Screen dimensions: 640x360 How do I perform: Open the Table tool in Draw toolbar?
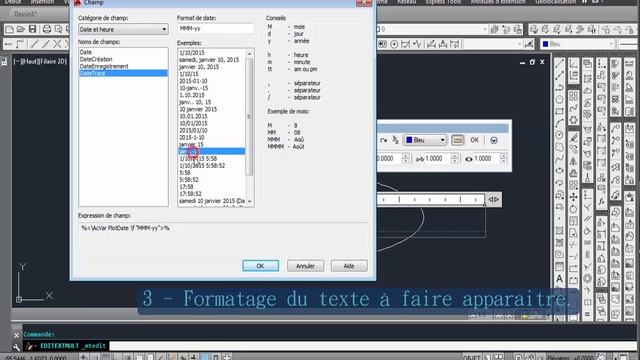560,267
